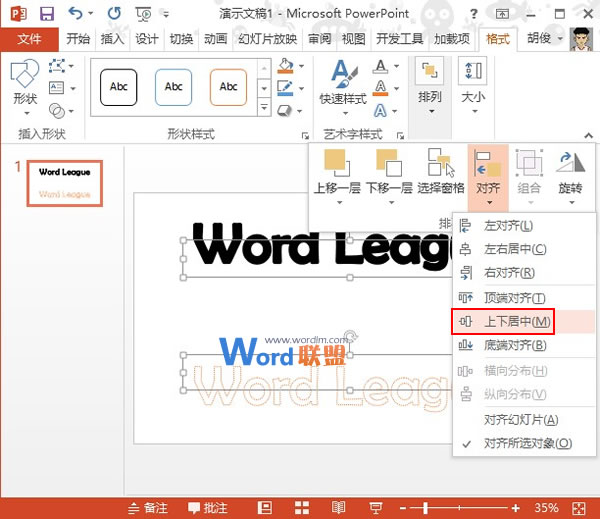
Task: Start Slide Show from status bar
Action: [x=376, y=508]
